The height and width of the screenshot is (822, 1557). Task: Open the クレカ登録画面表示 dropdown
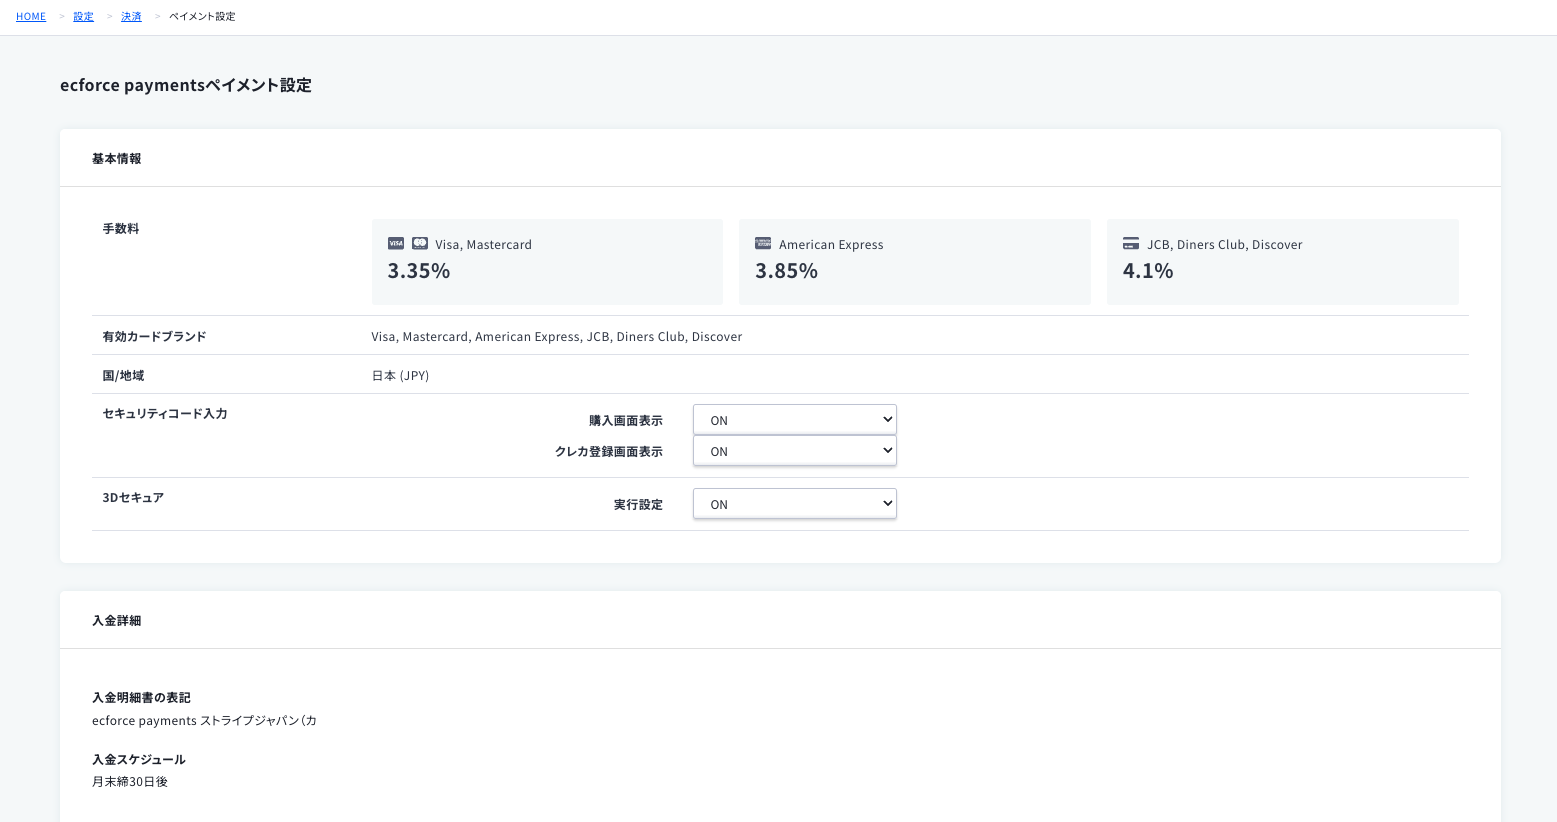[x=795, y=450]
